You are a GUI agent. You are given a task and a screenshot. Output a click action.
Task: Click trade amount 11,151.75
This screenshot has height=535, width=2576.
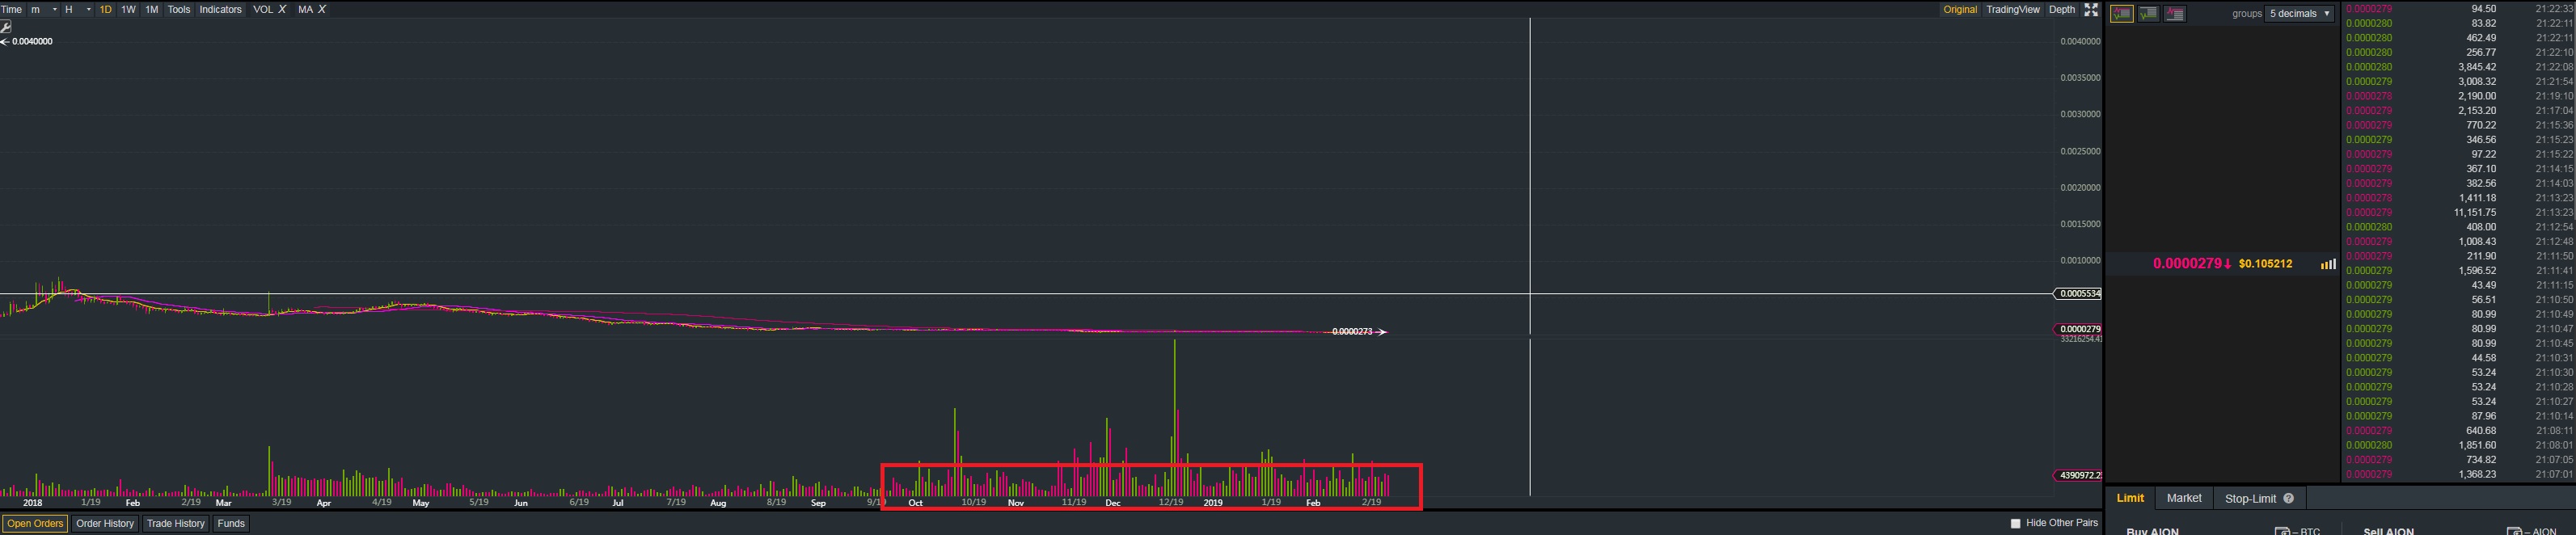(x=2475, y=212)
